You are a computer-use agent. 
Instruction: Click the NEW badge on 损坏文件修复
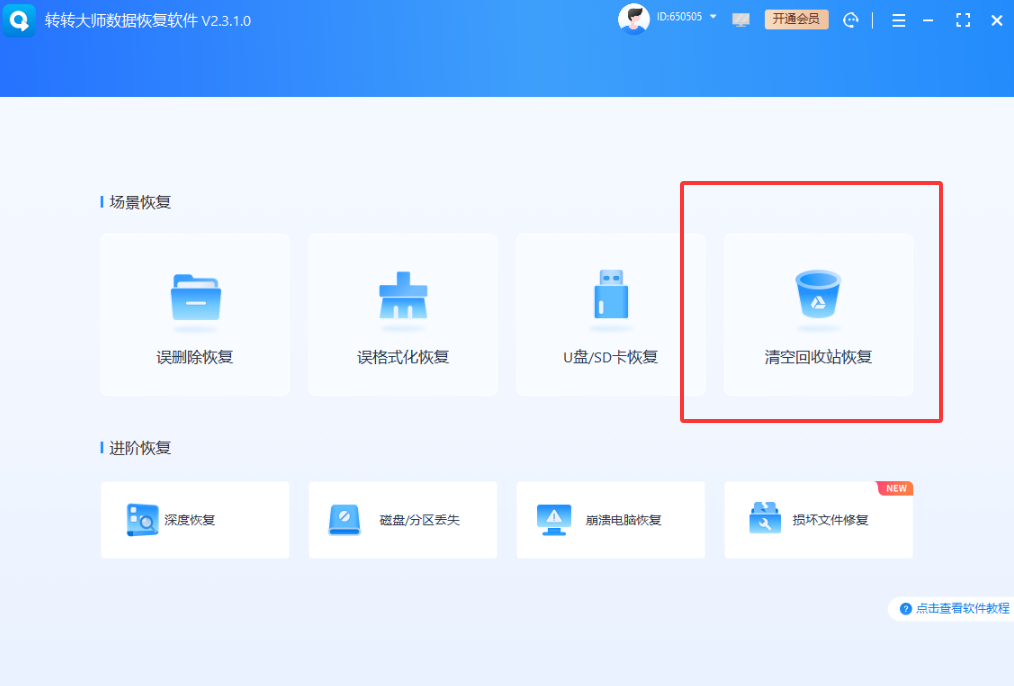click(x=895, y=488)
